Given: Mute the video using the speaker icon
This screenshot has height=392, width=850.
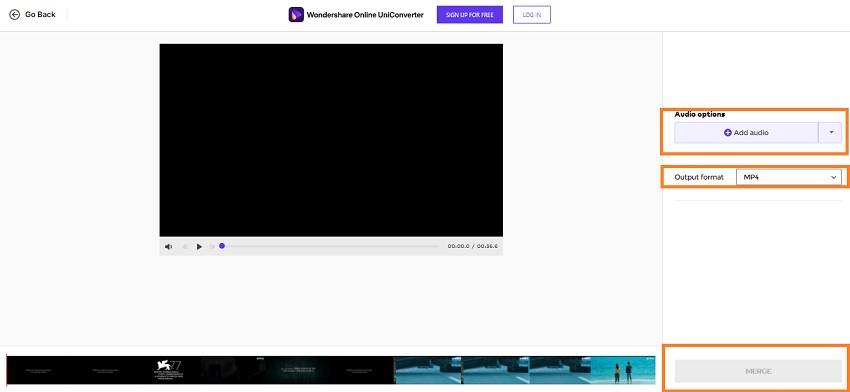Looking at the screenshot, I should [x=169, y=247].
